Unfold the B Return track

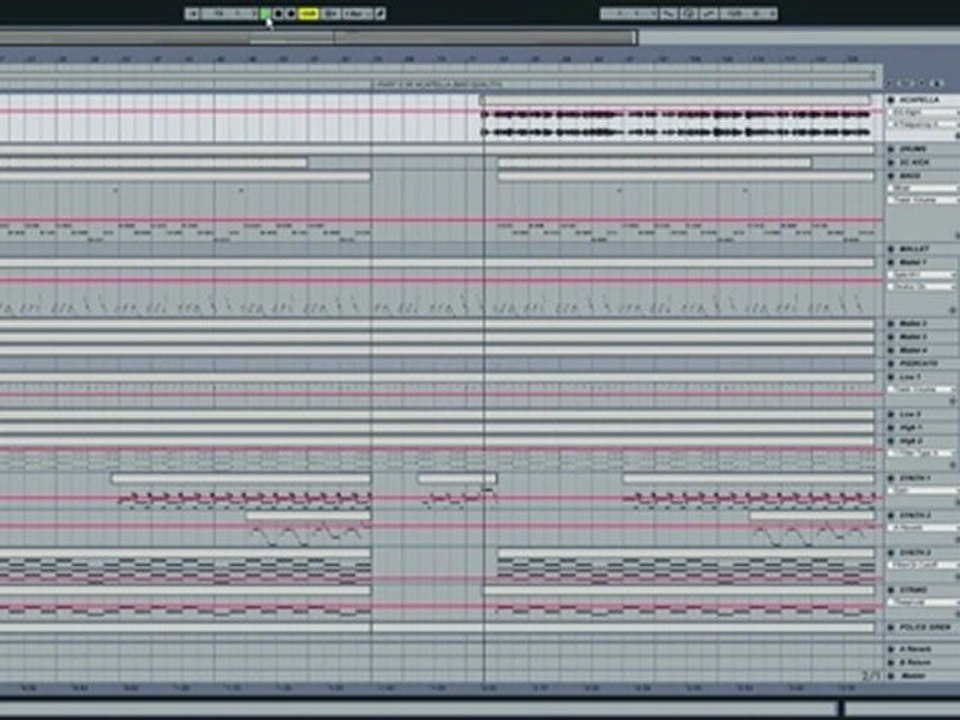point(891,662)
